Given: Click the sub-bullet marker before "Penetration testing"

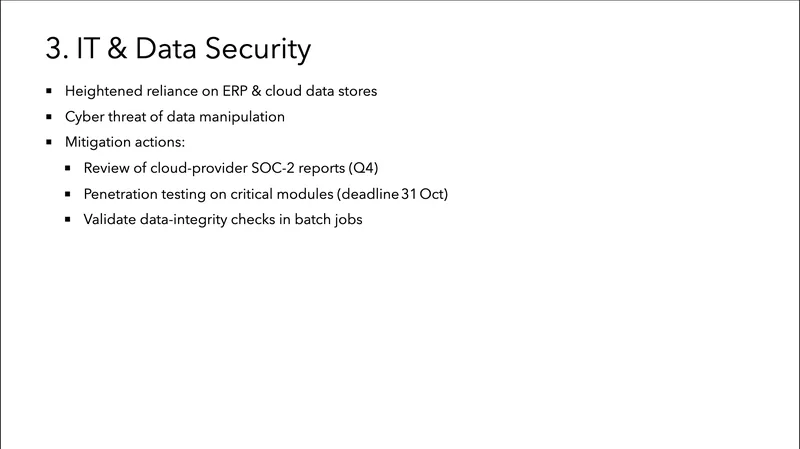Looking at the screenshot, I should (68, 194).
